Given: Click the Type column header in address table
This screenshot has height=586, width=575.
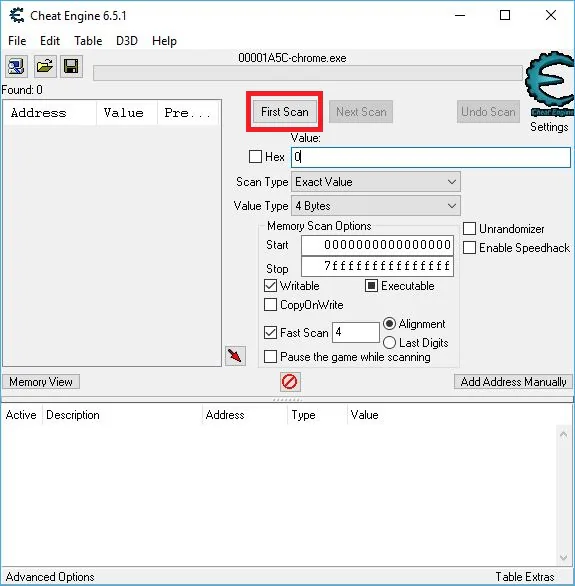Looking at the screenshot, I should click(x=318, y=415).
